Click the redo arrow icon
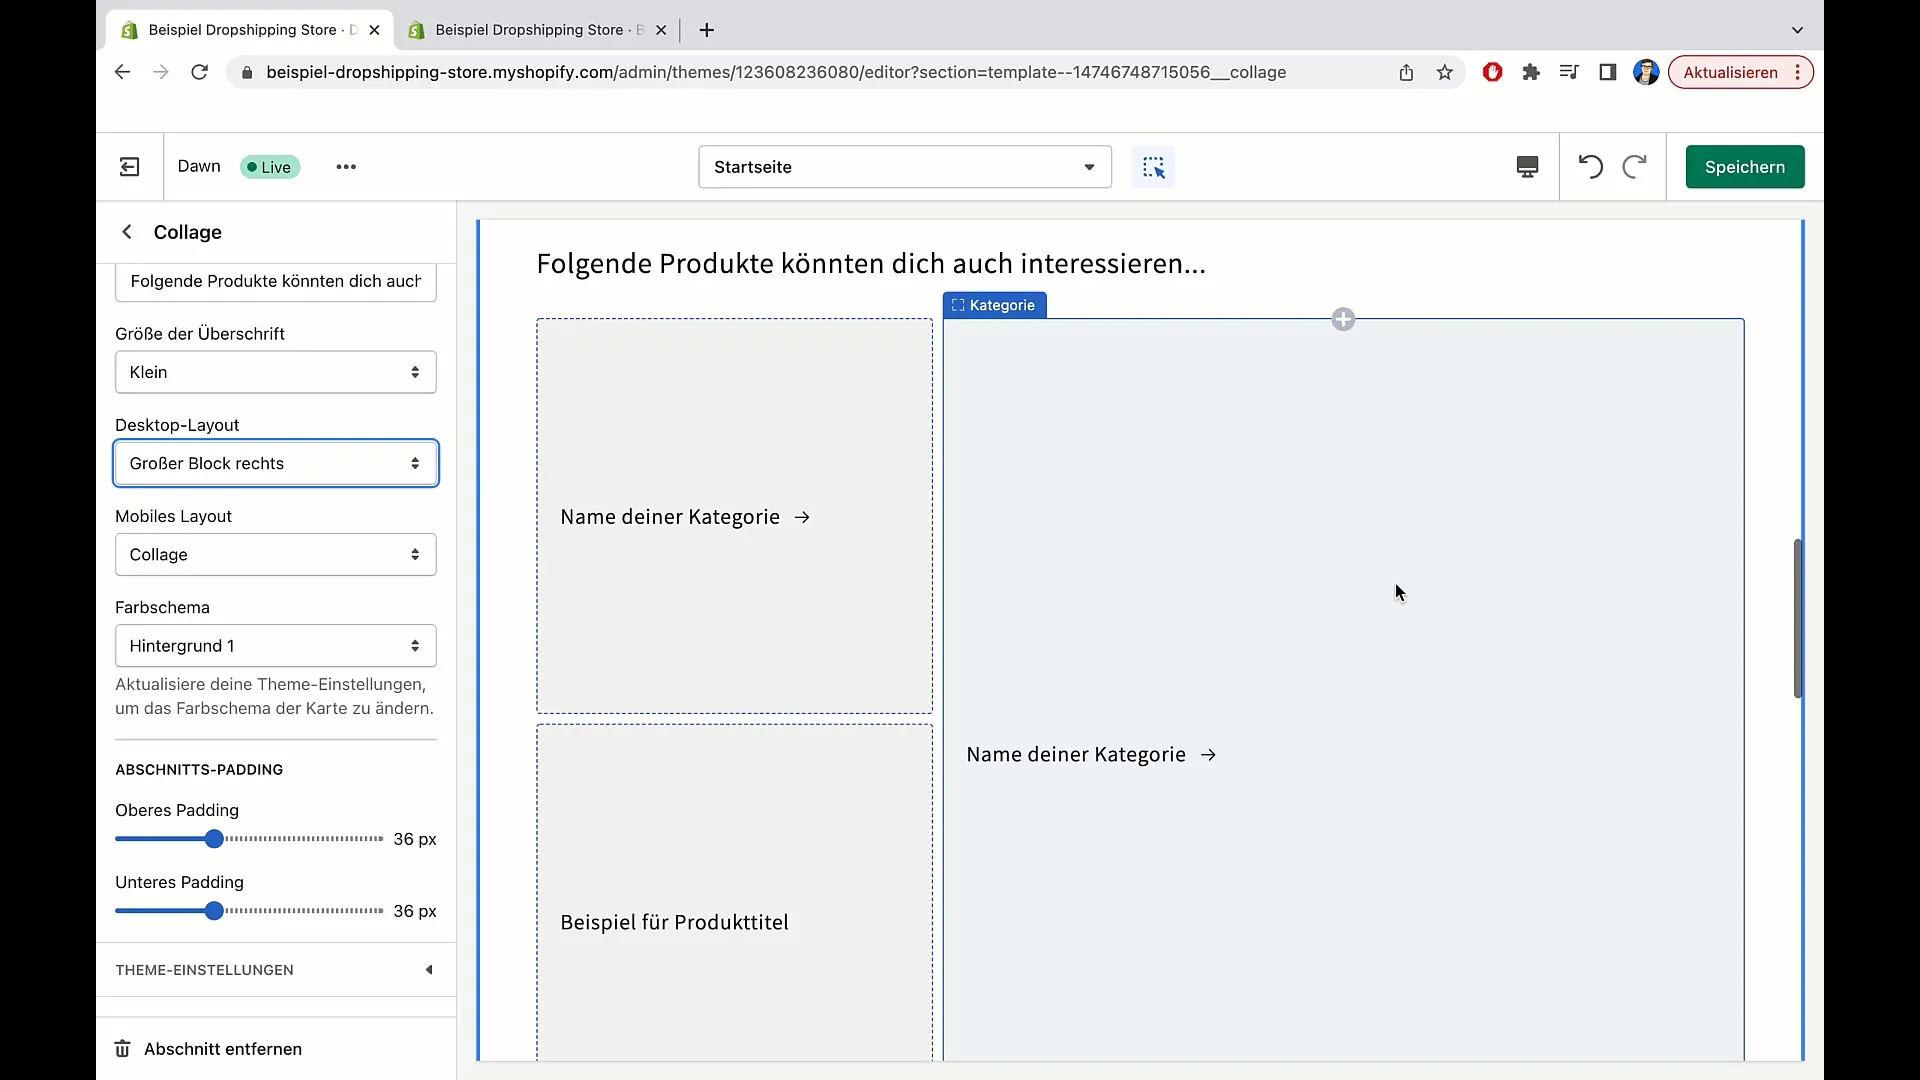Image resolution: width=1920 pixels, height=1080 pixels. coord(1634,167)
